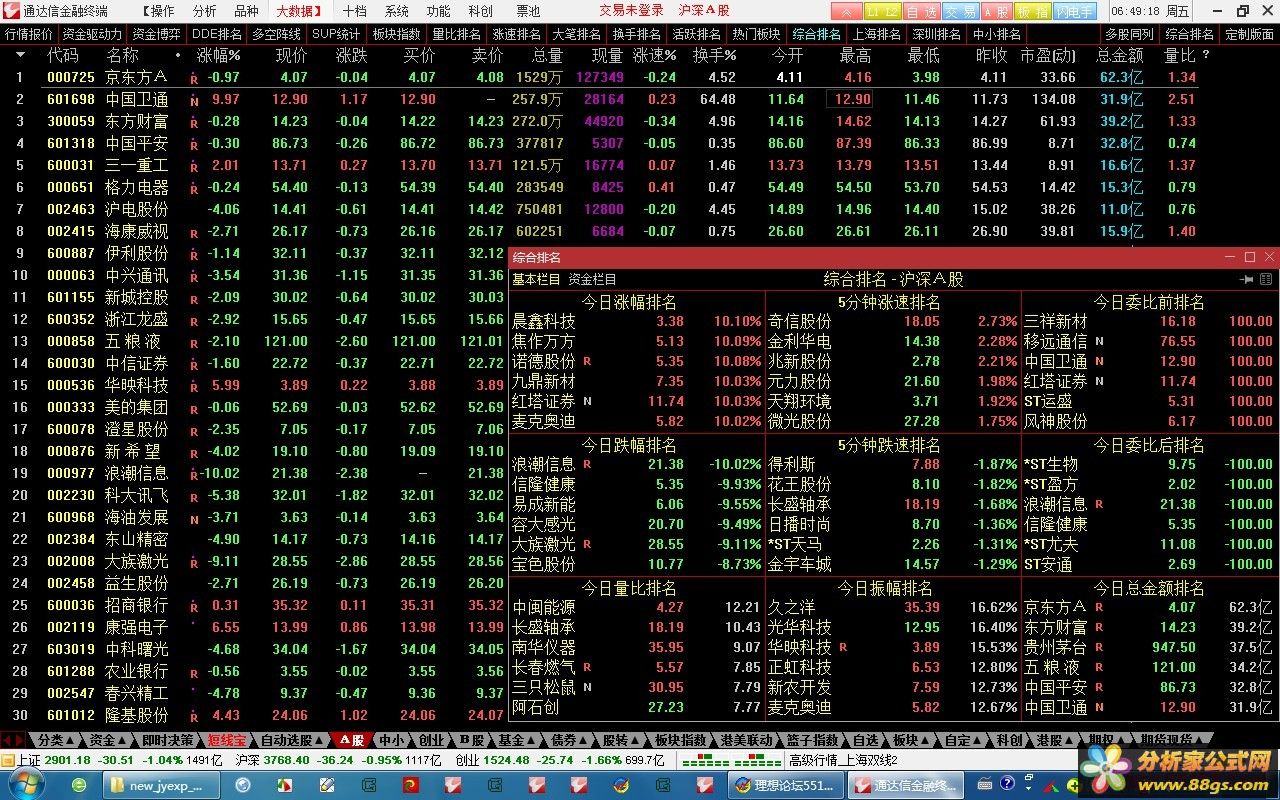The image size is (1280, 800).
Task: Click the 通达信 logo icon in the title bar
Action: 10,11
